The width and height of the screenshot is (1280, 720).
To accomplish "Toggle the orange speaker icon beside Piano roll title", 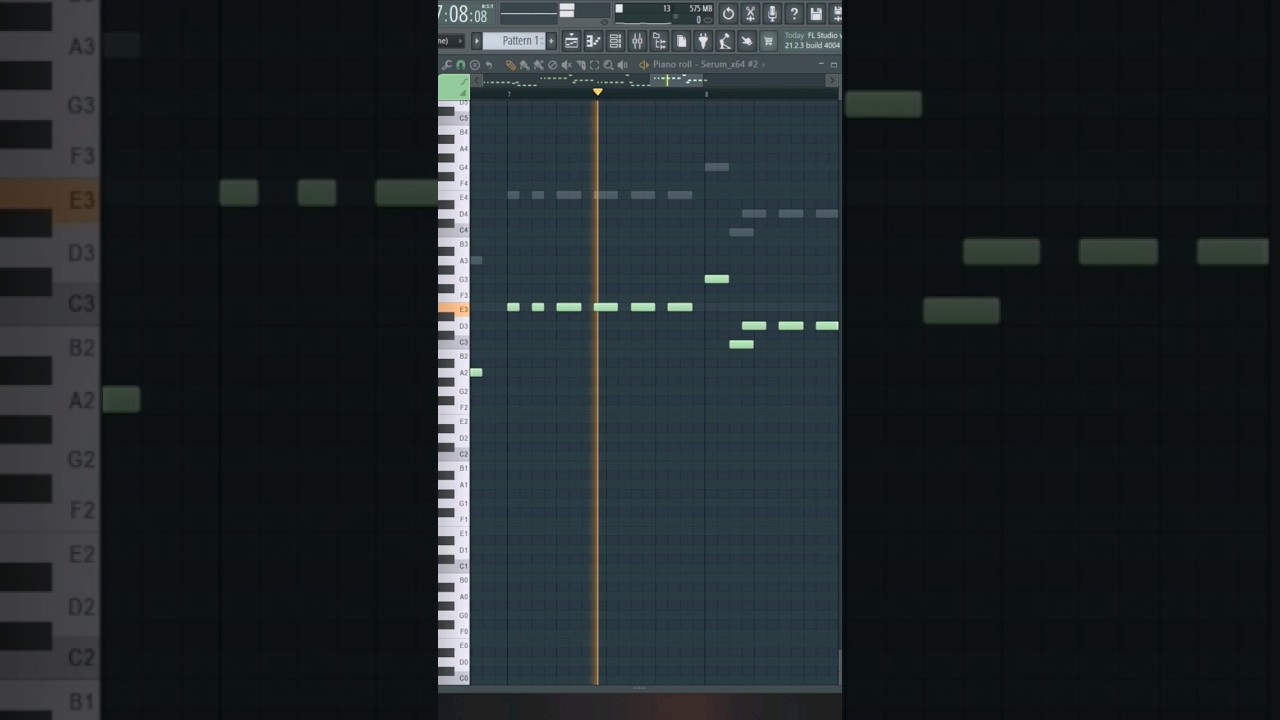I will click(644, 65).
